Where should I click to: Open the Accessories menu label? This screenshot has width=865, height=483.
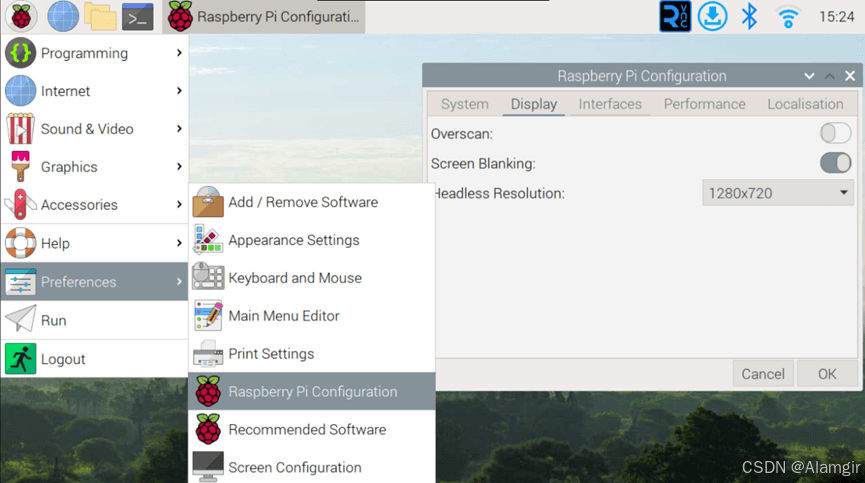(x=79, y=205)
